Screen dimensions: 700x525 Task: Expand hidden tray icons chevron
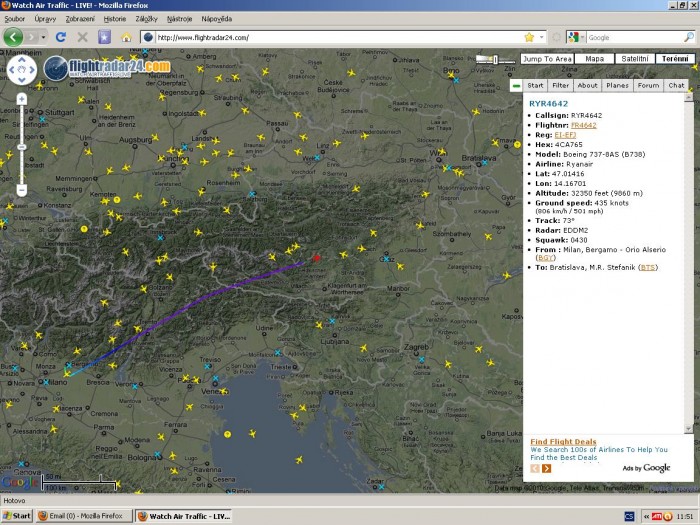tap(646, 517)
